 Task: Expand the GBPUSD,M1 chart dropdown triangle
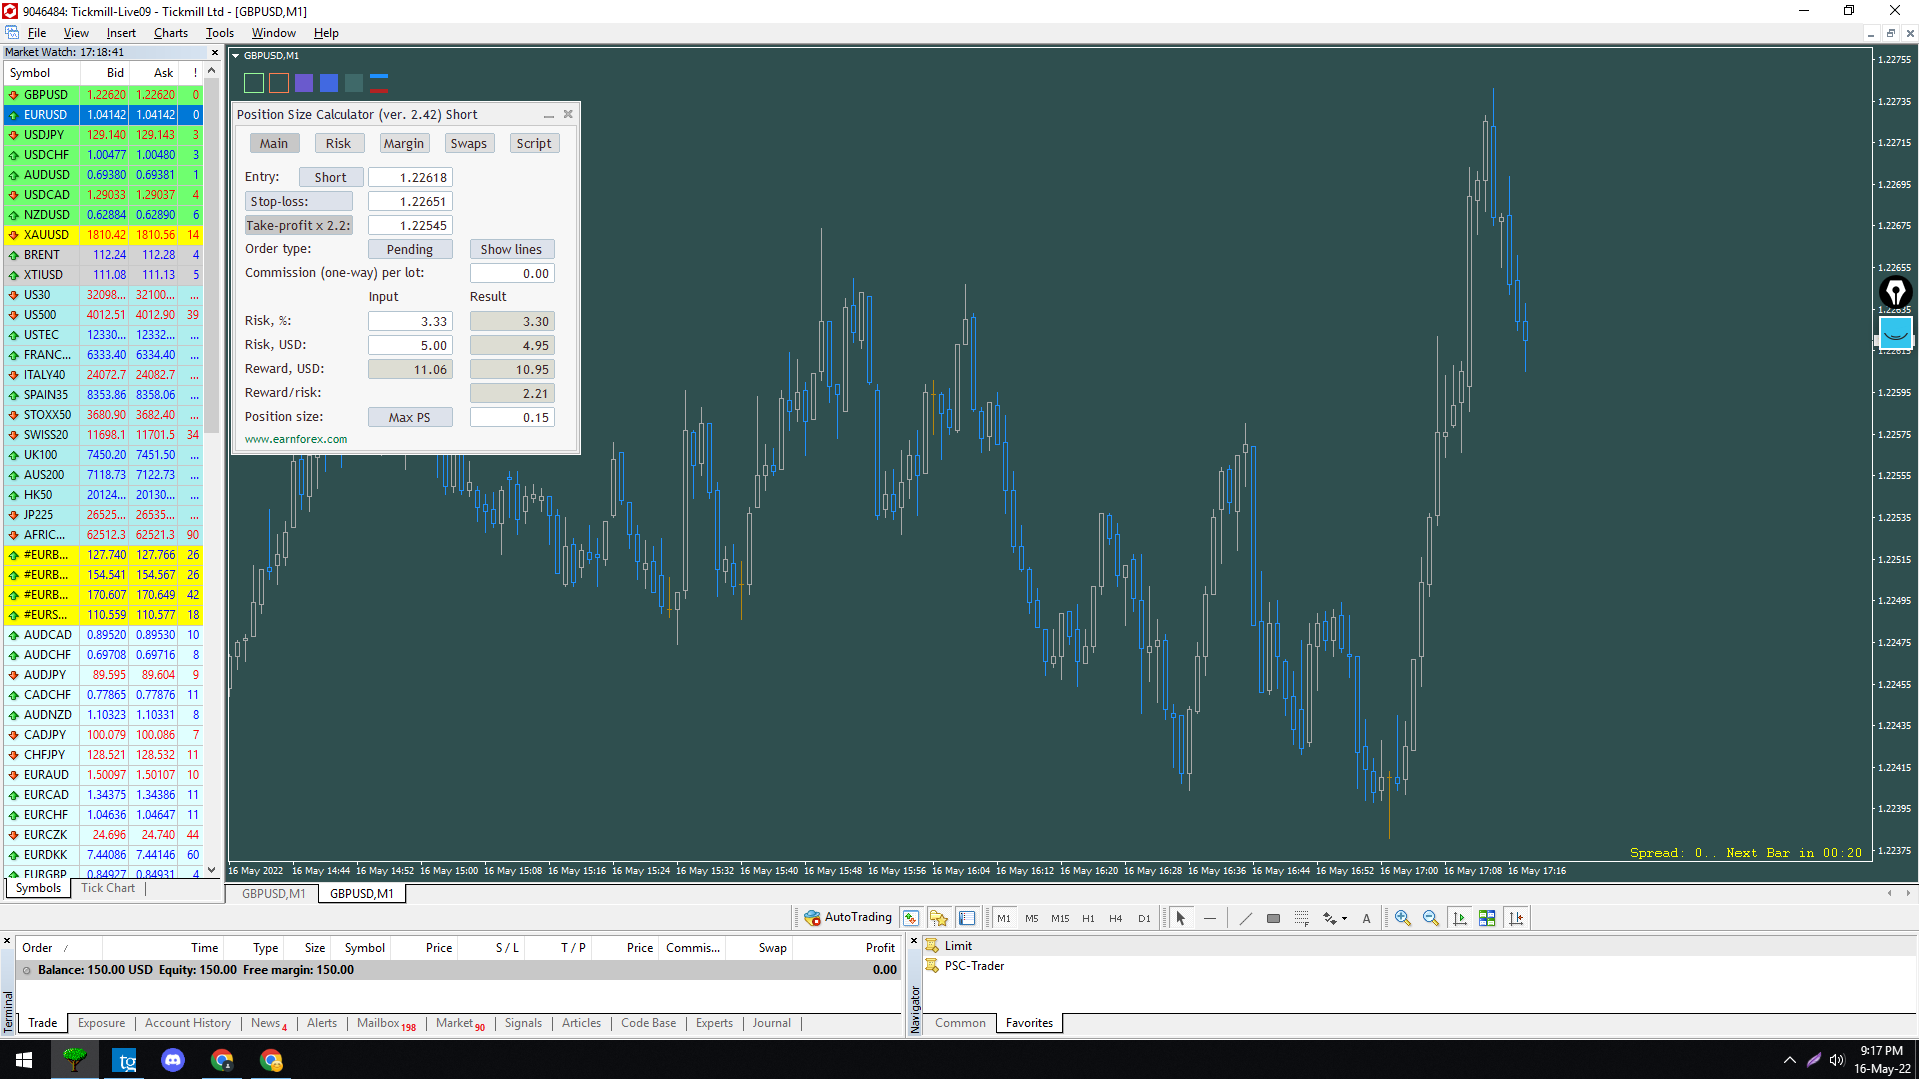(x=236, y=56)
